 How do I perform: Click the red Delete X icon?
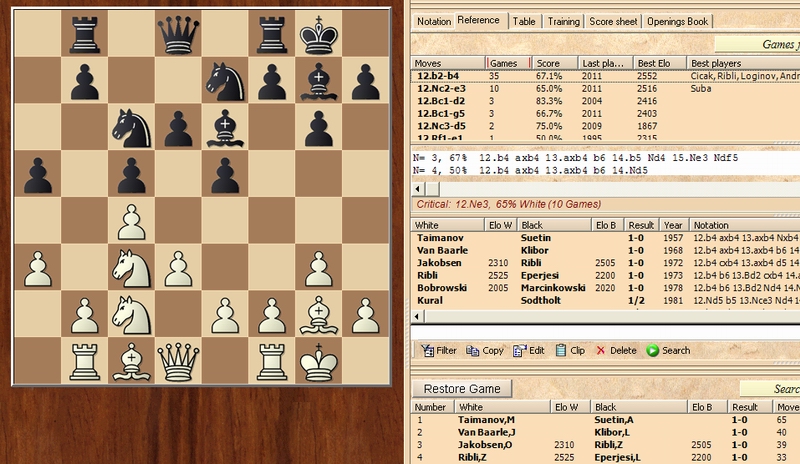600,350
